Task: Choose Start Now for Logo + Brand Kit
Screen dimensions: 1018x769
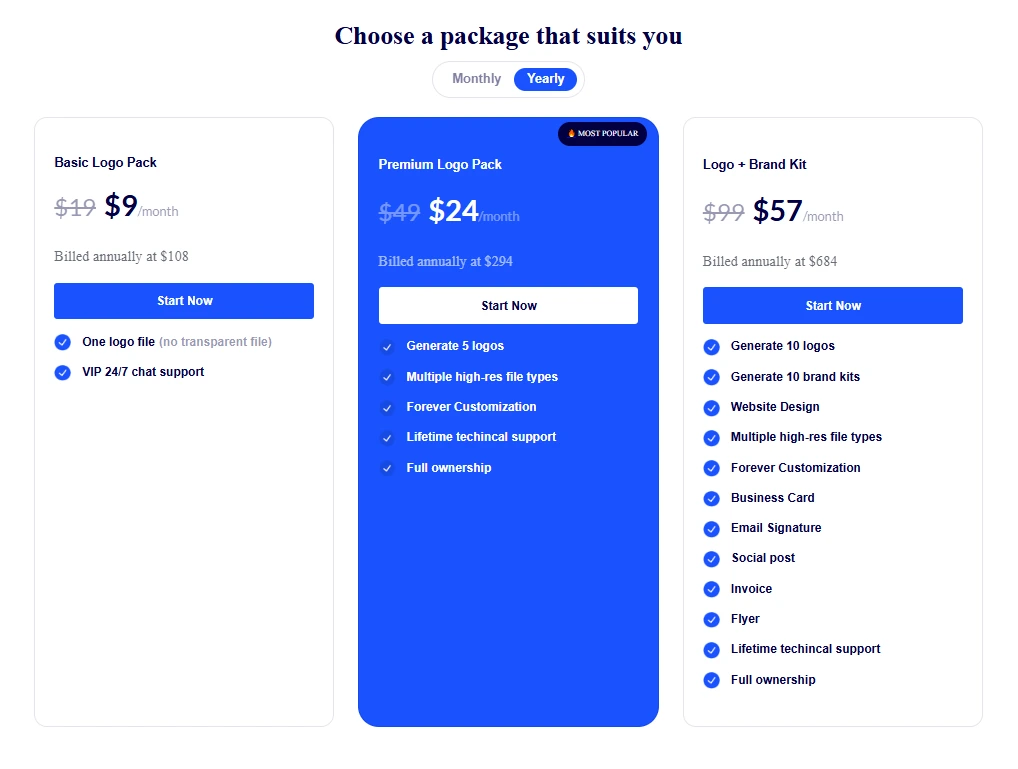Action: pos(832,306)
